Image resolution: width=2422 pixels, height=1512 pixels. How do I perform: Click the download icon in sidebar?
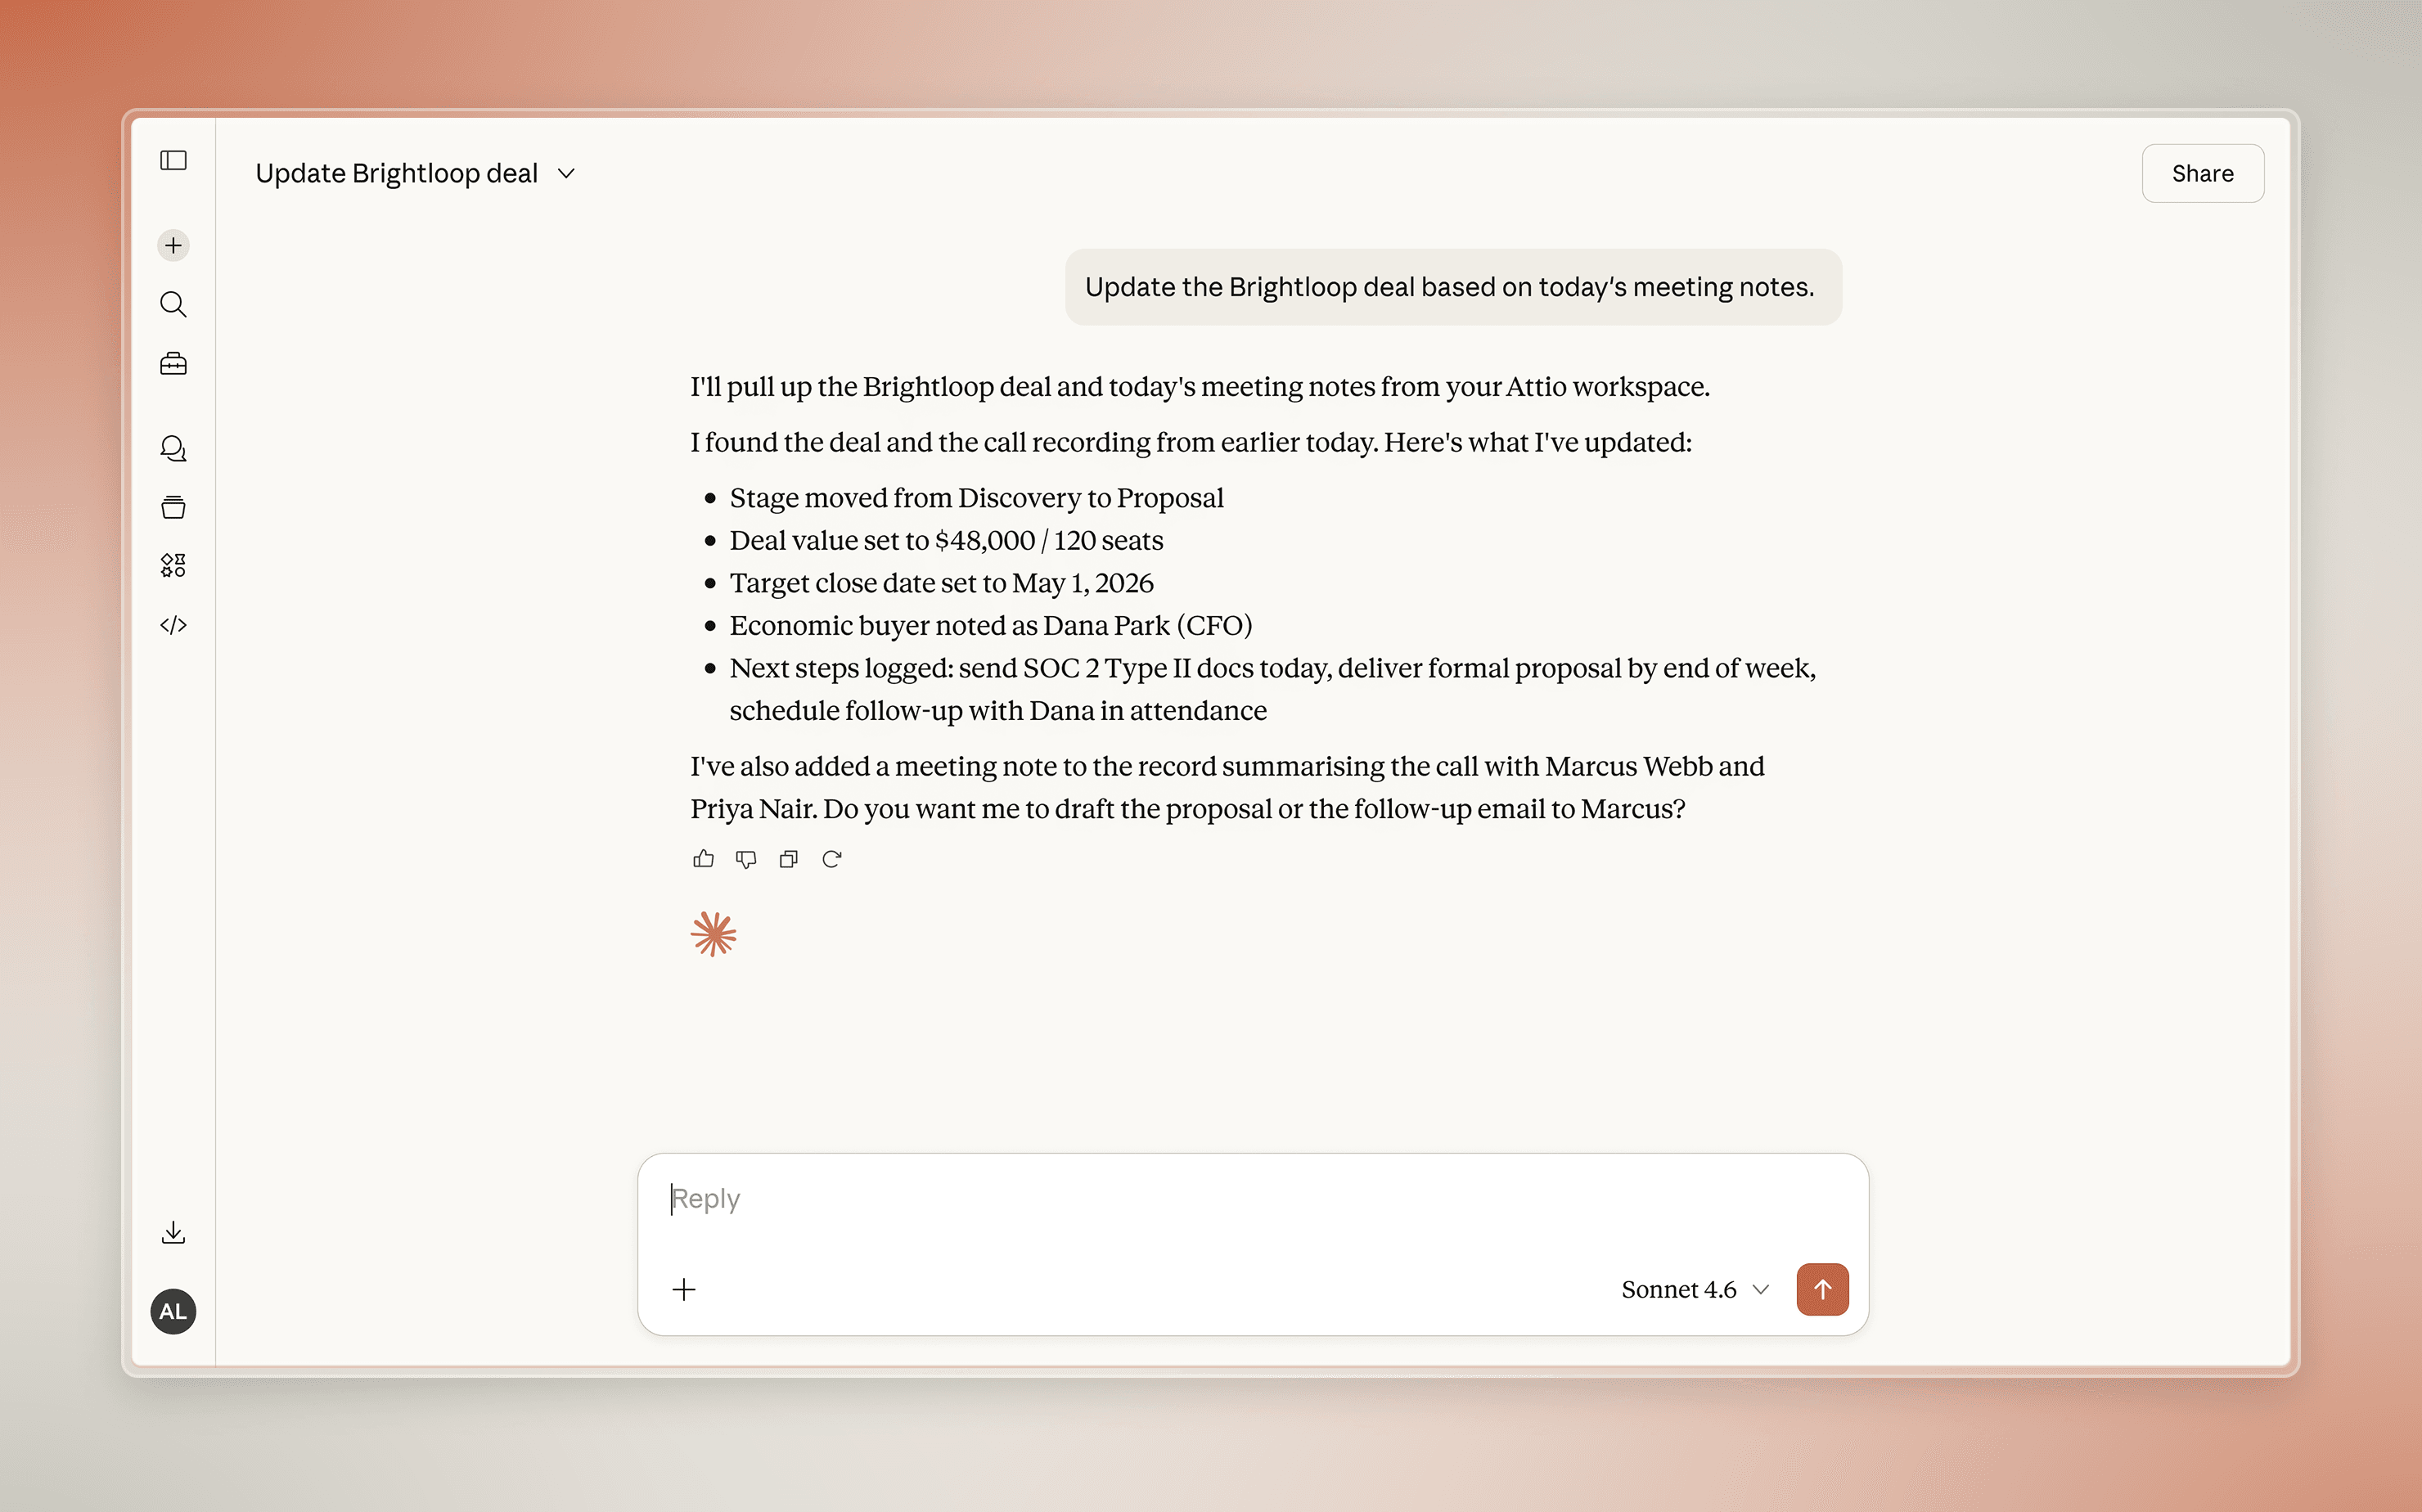click(x=173, y=1232)
